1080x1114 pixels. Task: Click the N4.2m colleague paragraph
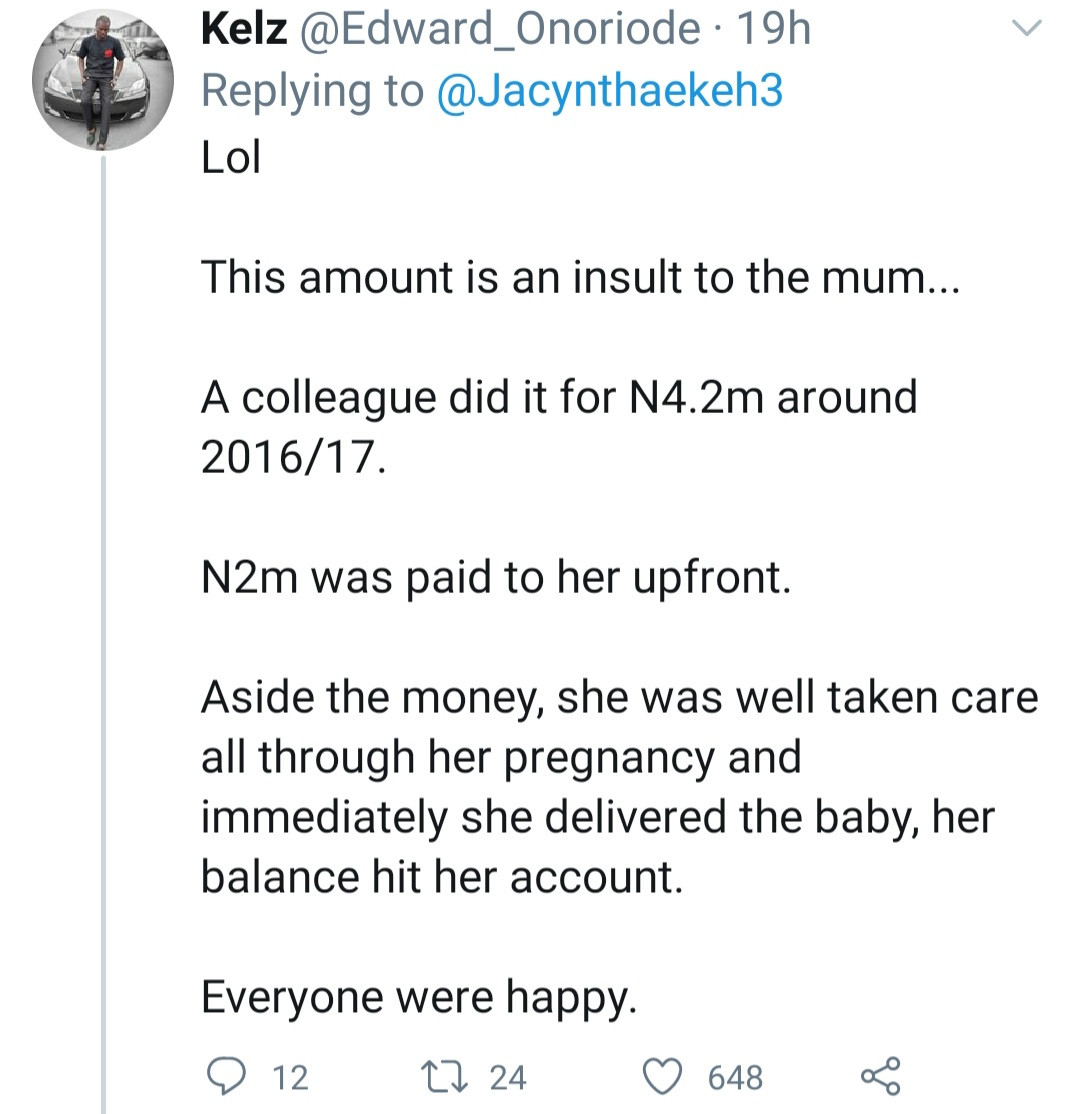pos(559,426)
